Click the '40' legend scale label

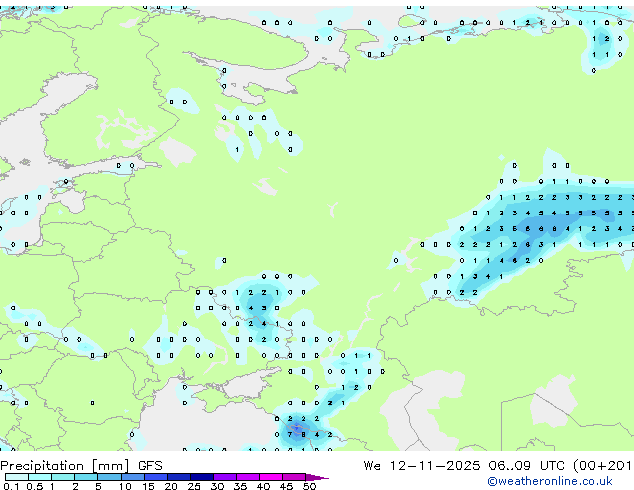(x=263, y=486)
